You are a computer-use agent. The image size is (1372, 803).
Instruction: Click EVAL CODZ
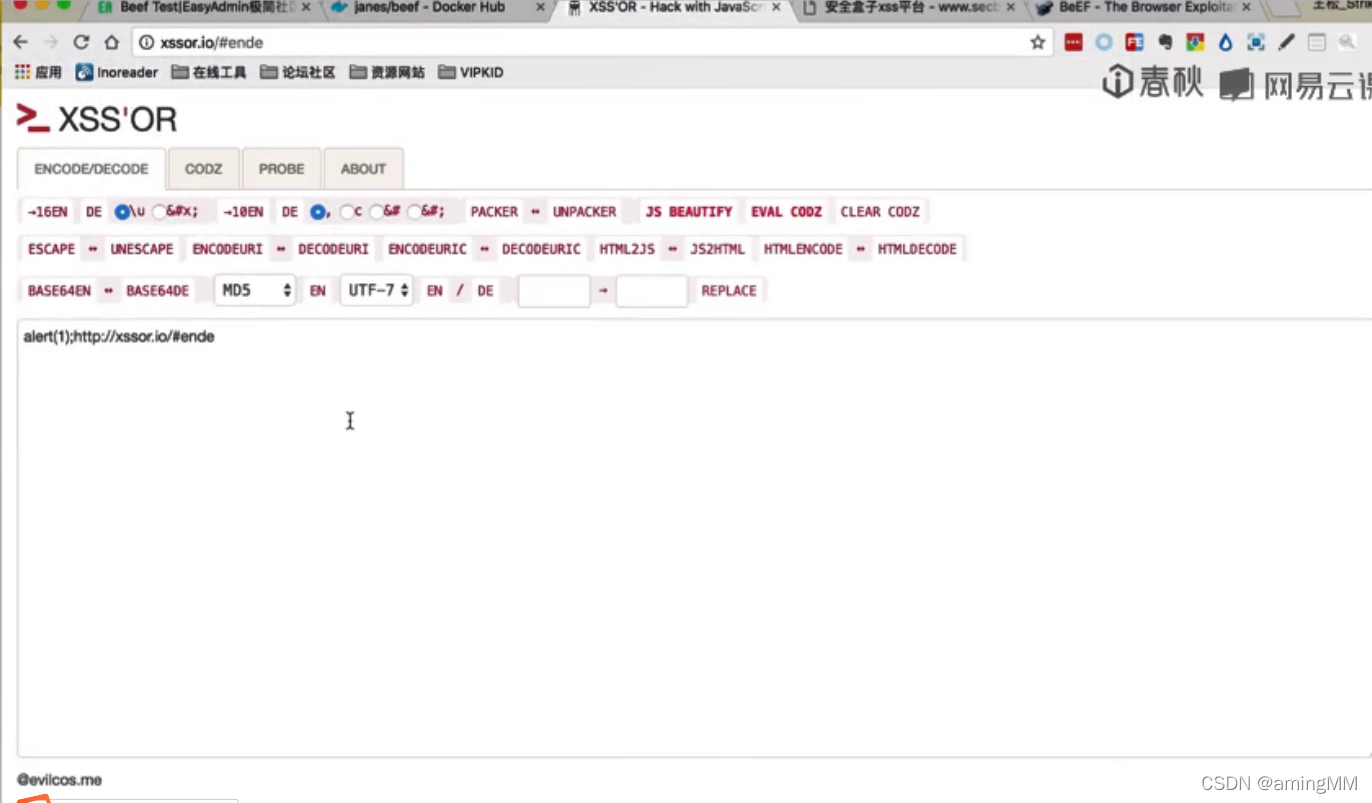pyautogui.click(x=787, y=212)
